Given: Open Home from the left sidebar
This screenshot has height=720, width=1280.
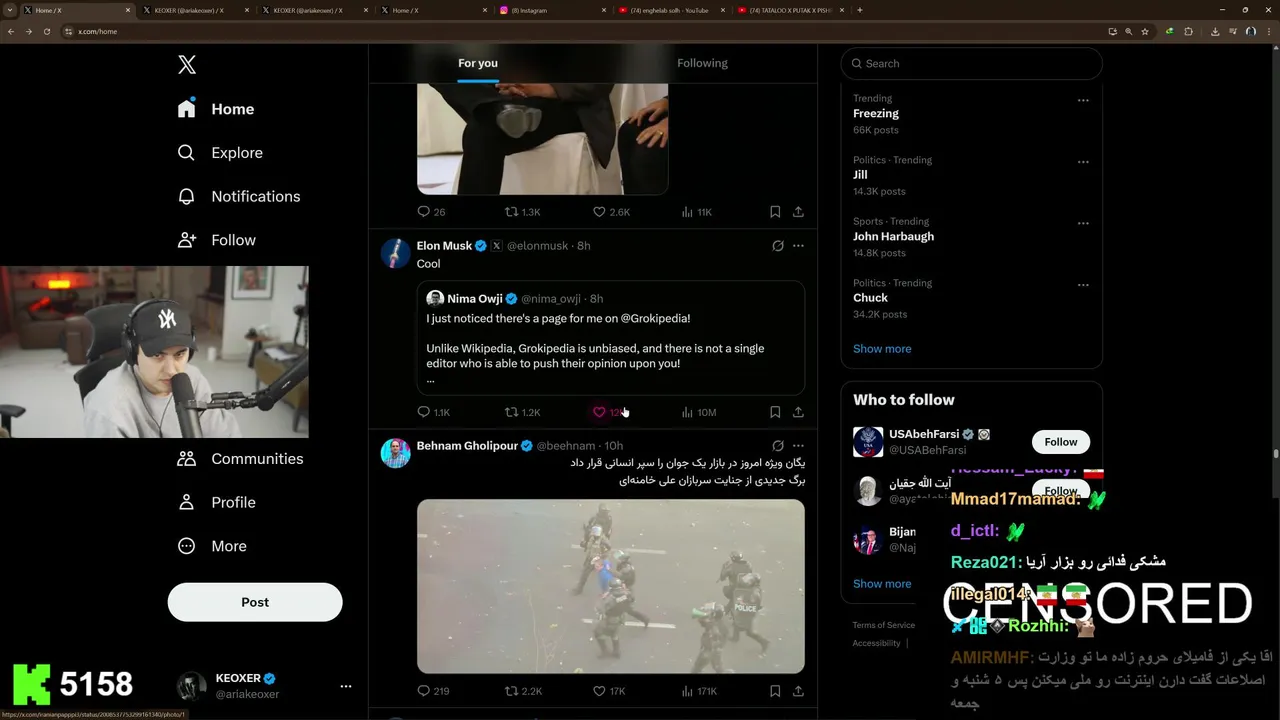Looking at the screenshot, I should click(216, 109).
